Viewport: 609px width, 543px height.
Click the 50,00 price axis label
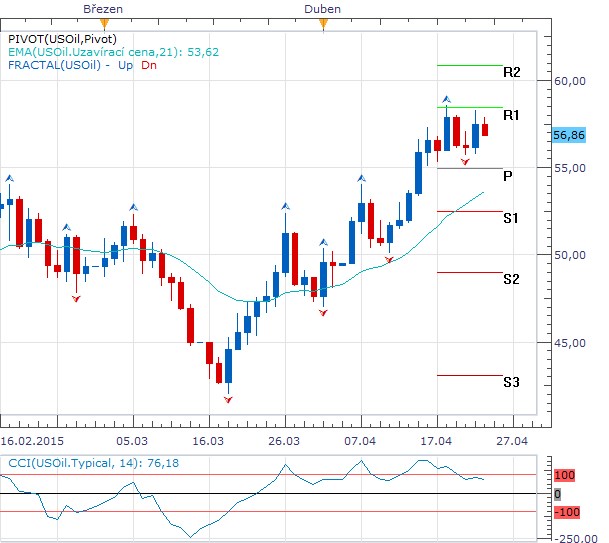point(569,255)
